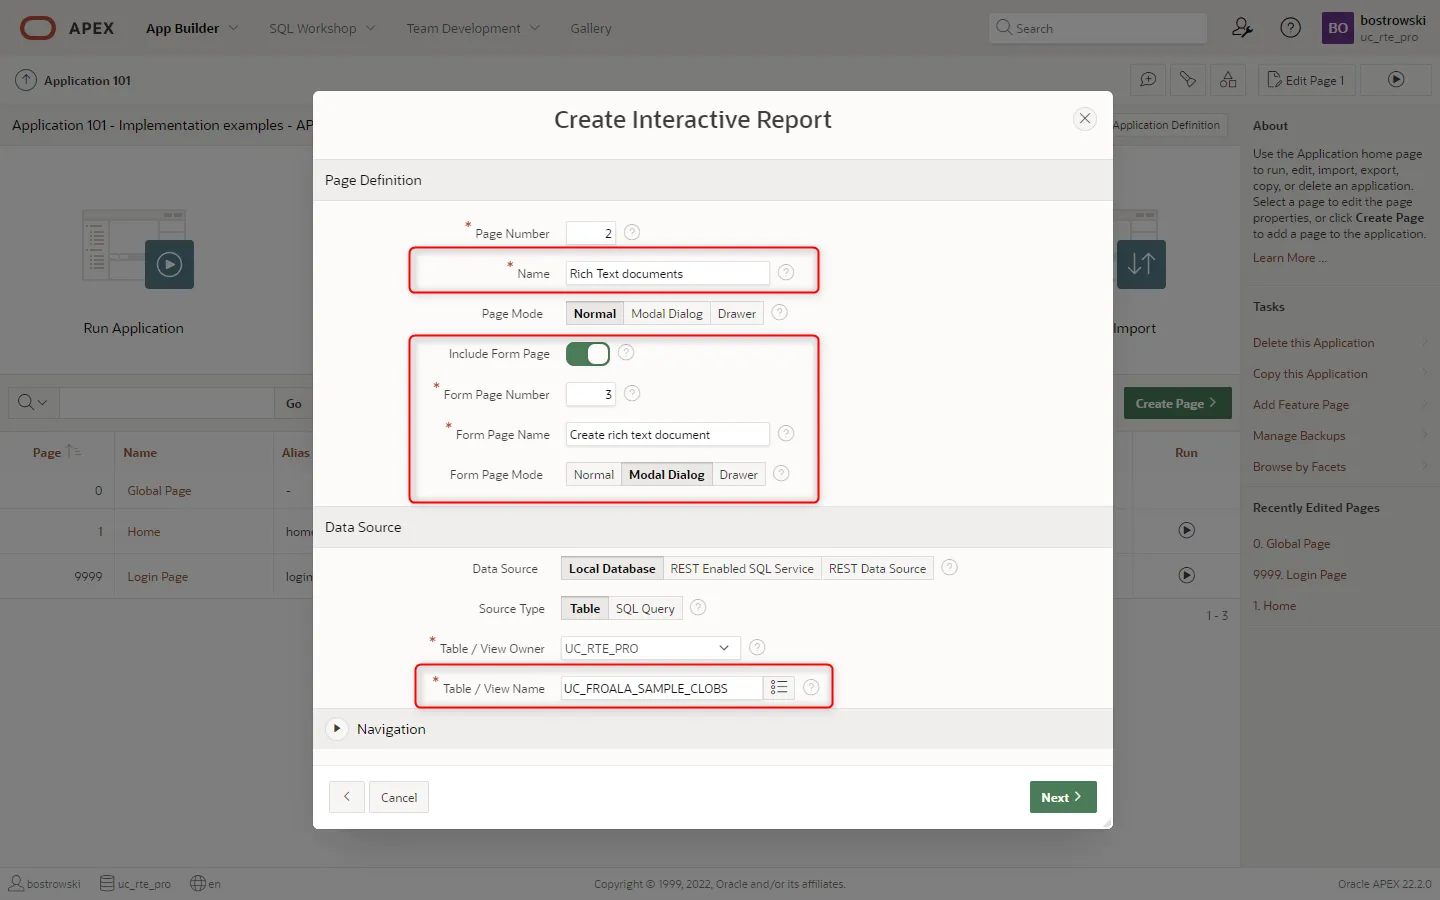Open the APEX help menu icon
This screenshot has height=900, width=1440.
[x=1290, y=28]
